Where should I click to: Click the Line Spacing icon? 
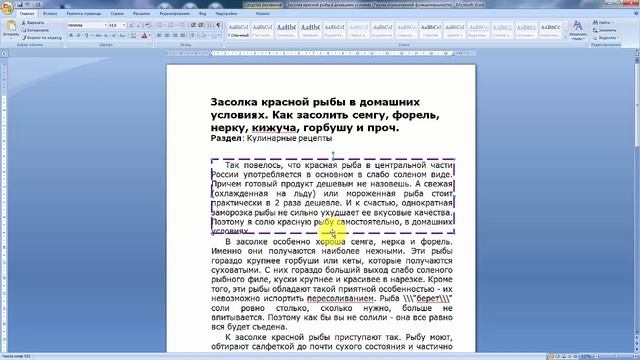click(193, 36)
